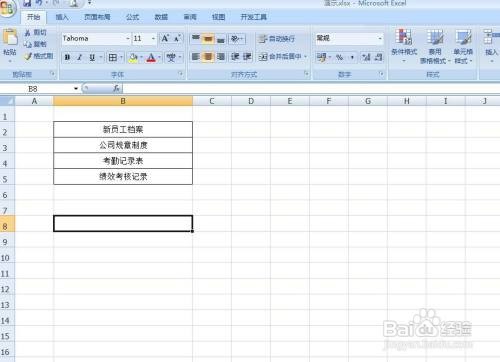Open the Tahoma font name dropdown
500x362 pixels.
[x=128, y=39]
